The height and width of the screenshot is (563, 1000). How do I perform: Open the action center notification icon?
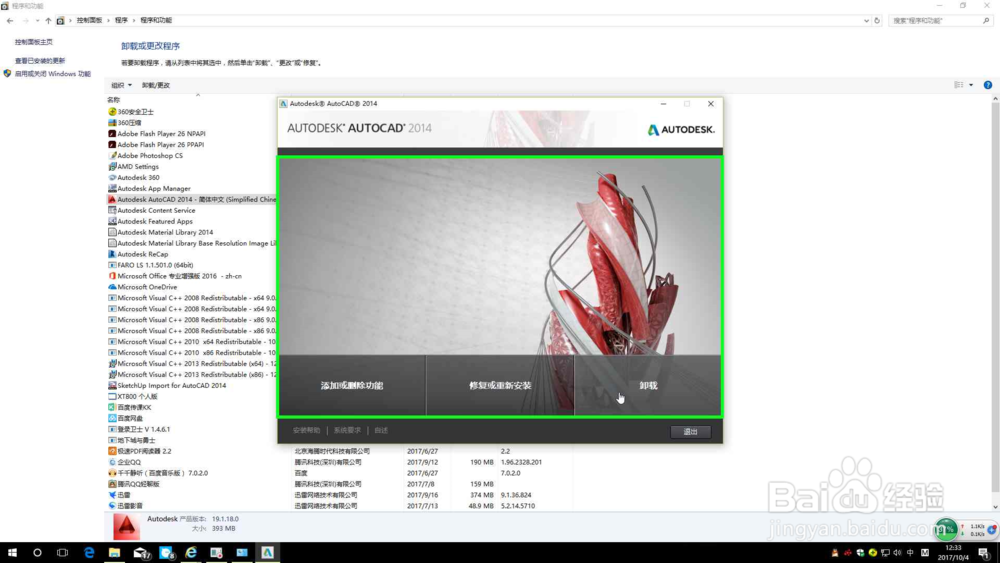pyautogui.click(x=984, y=553)
